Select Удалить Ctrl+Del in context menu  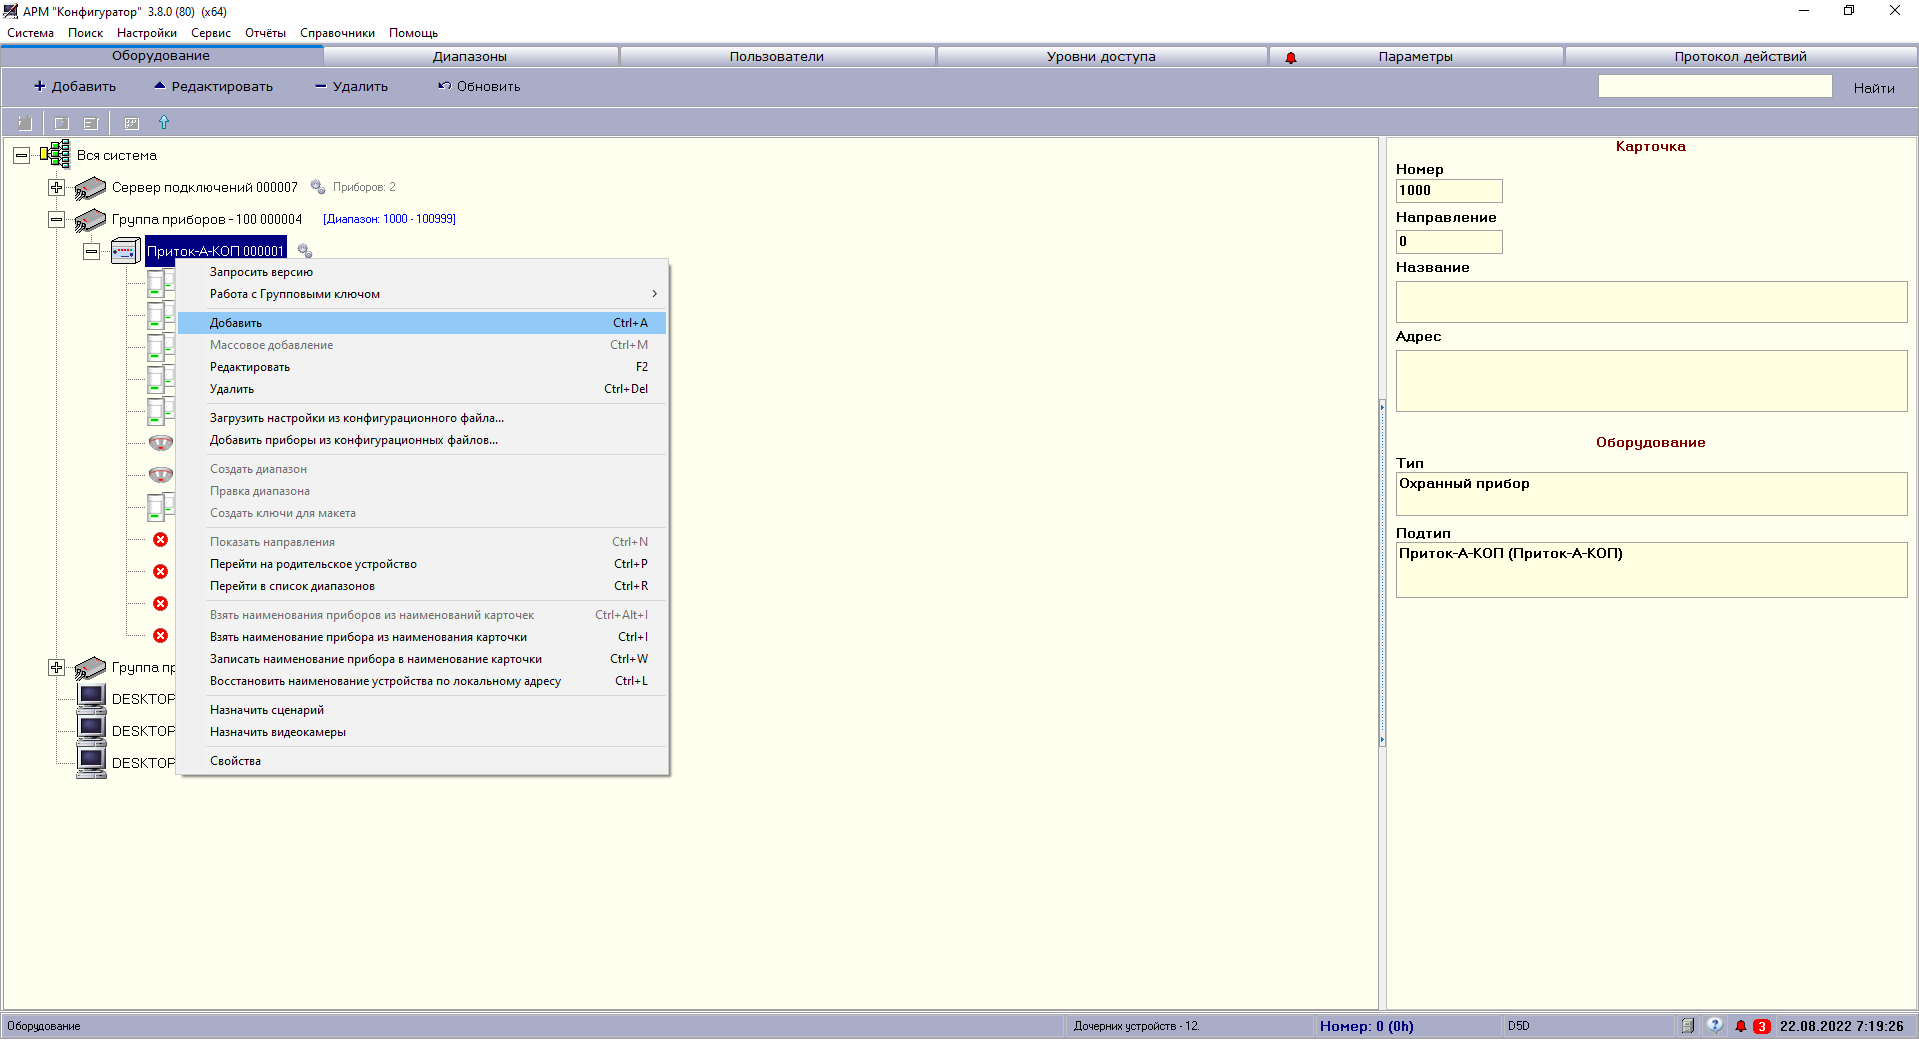click(x=422, y=389)
